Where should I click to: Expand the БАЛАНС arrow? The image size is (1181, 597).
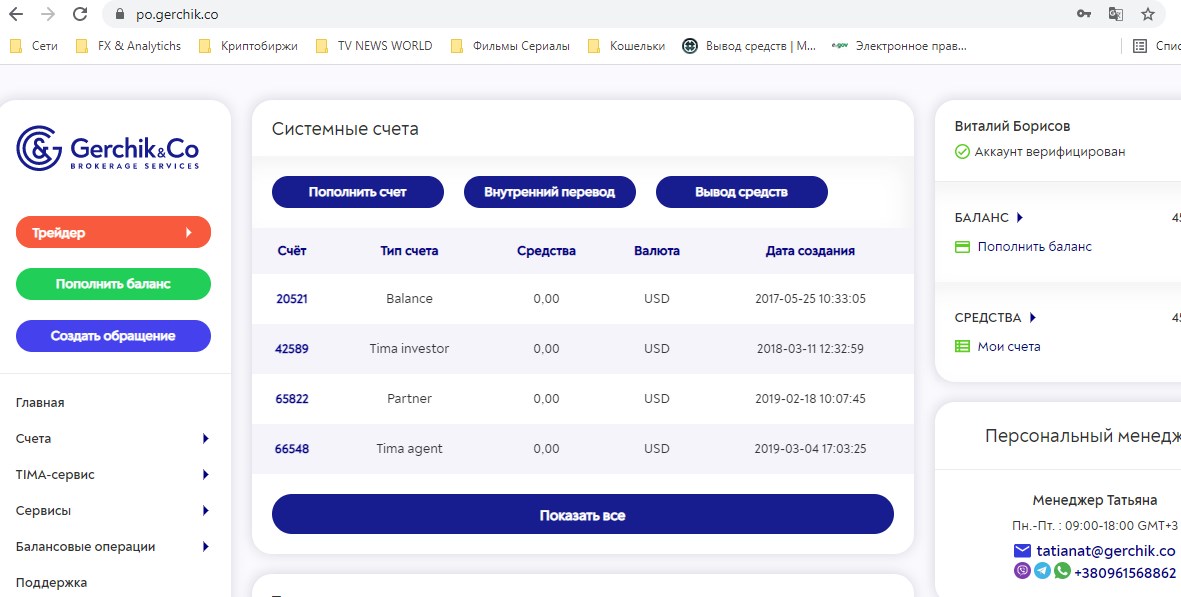(x=1020, y=218)
